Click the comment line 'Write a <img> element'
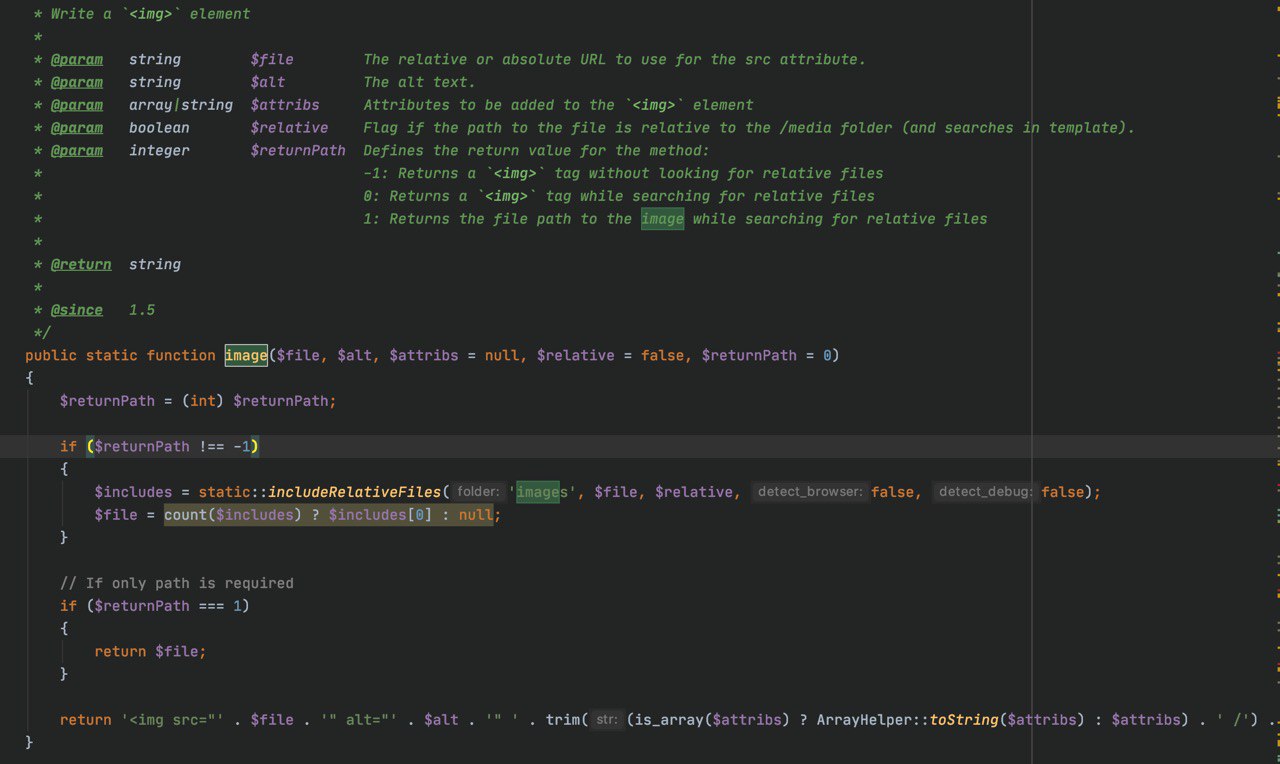The height and width of the screenshot is (764, 1280). click(151, 14)
